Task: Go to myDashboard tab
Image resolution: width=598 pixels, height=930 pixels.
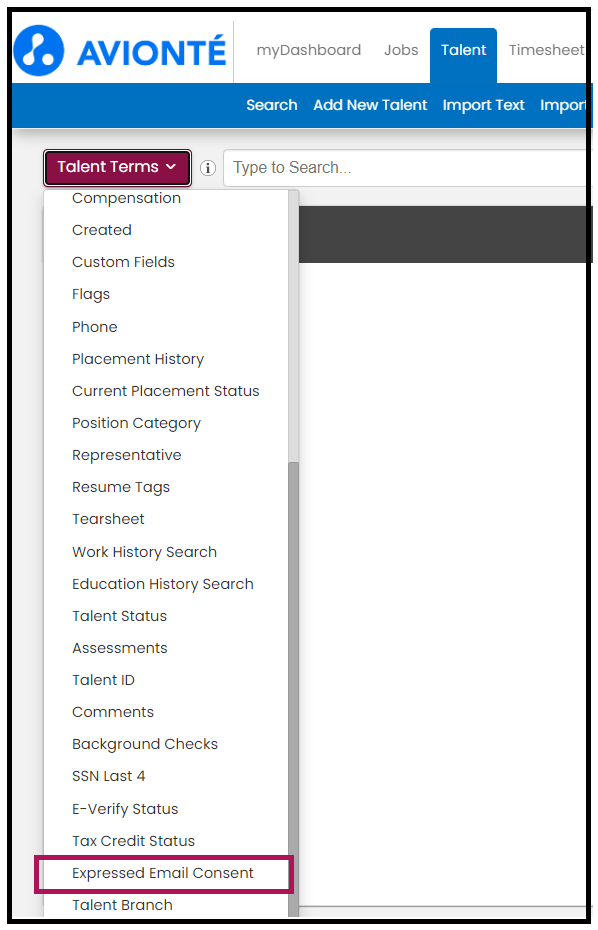Action: [x=308, y=50]
